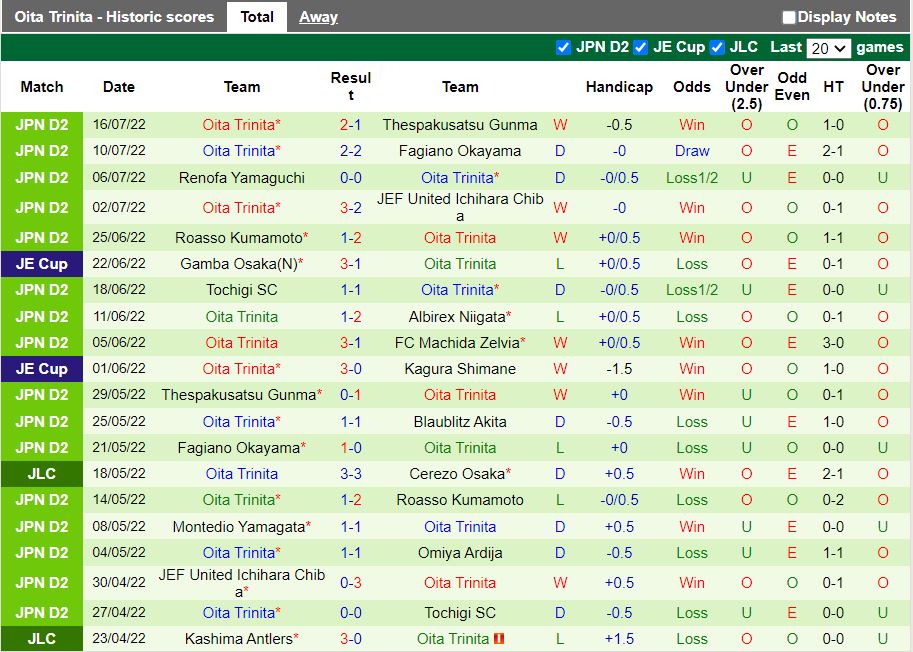Enable the Display Notes checkbox
Image resolution: width=913 pixels, height=652 pixels.
(788, 17)
